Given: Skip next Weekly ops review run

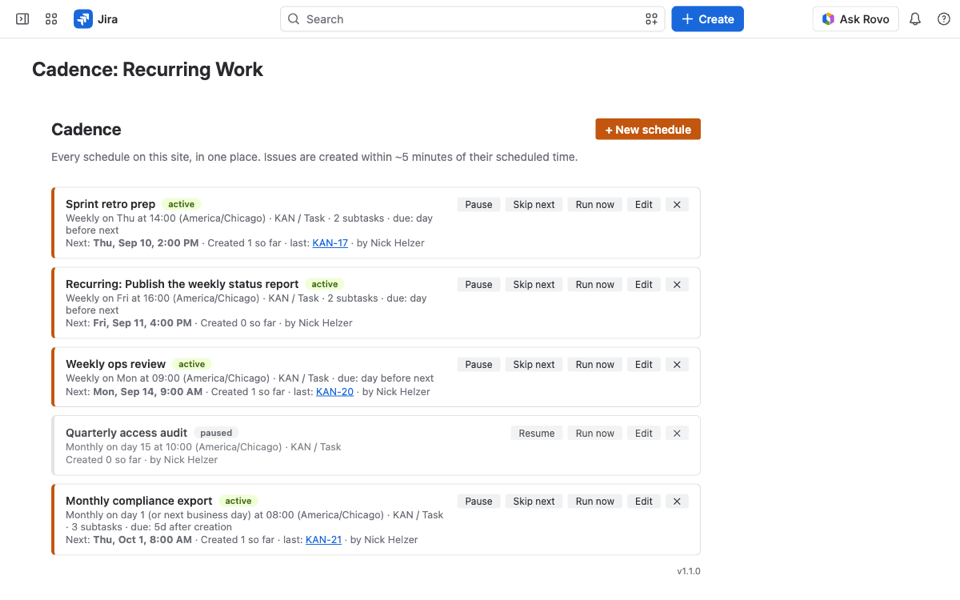Looking at the screenshot, I should pos(534,364).
